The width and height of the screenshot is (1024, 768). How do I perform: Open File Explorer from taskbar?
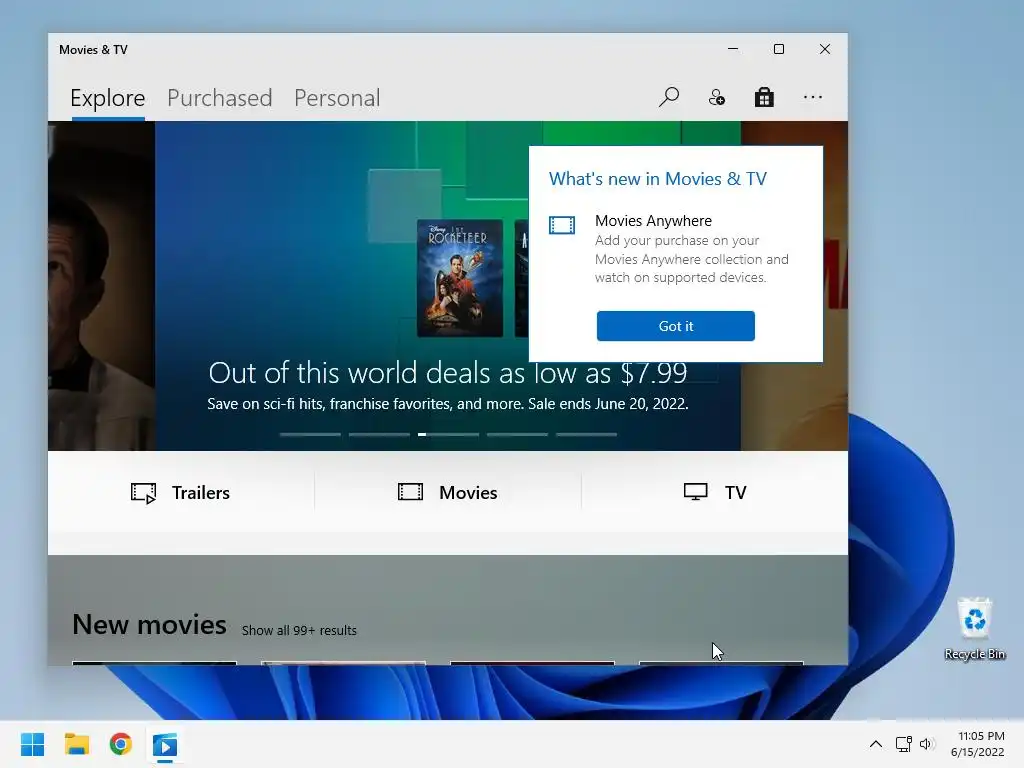tap(76, 744)
